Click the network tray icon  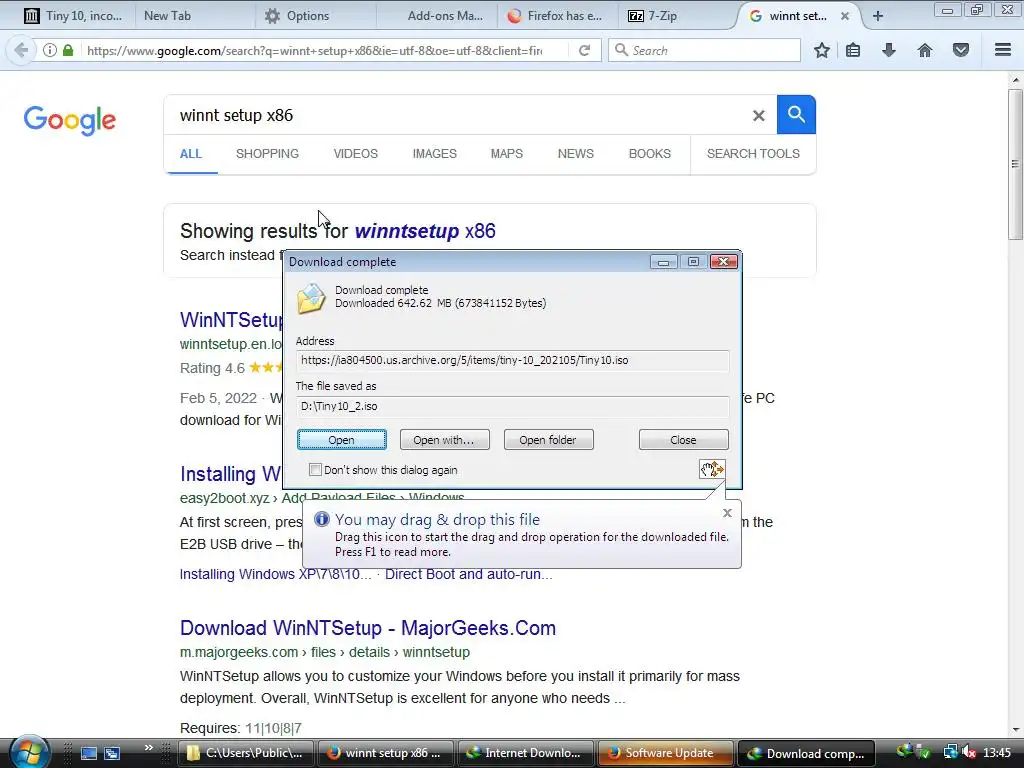coord(950,753)
